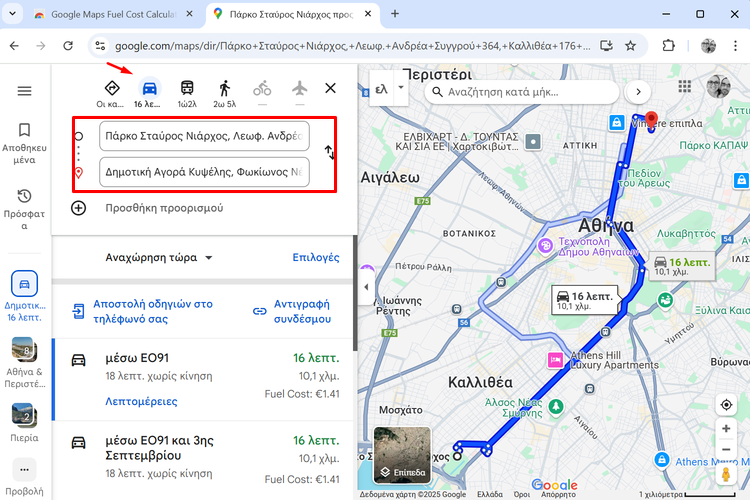
Task: Zoom in on the map
Action: pyautogui.click(x=726, y=429)
